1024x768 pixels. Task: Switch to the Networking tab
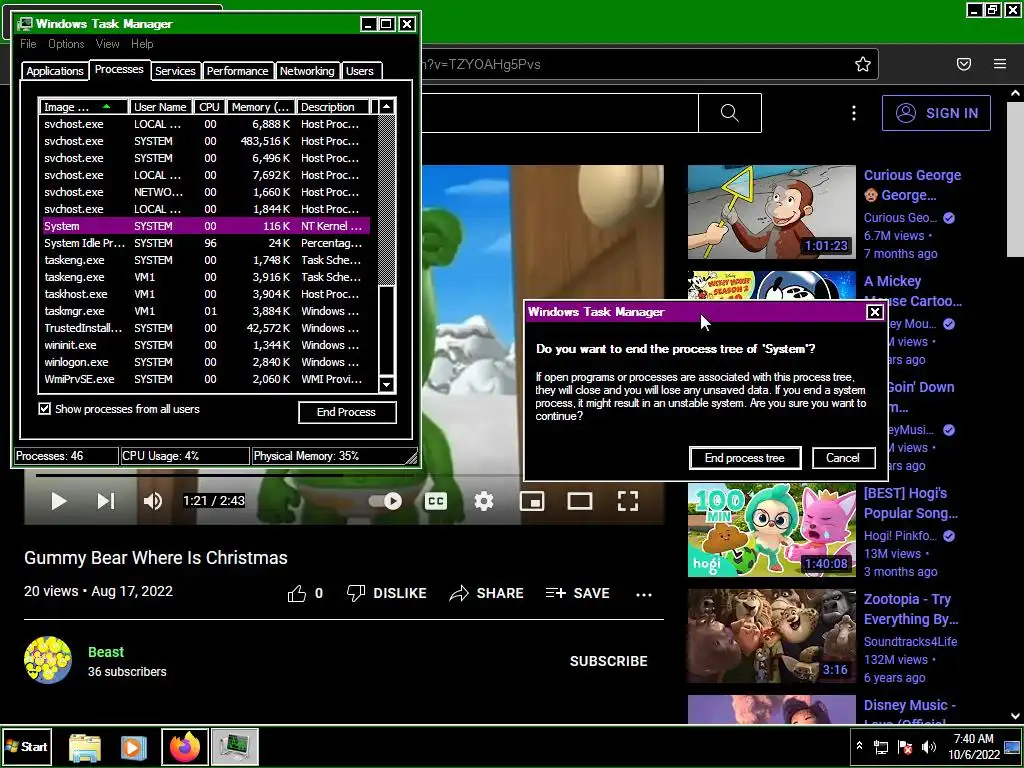tap(307, 71)
